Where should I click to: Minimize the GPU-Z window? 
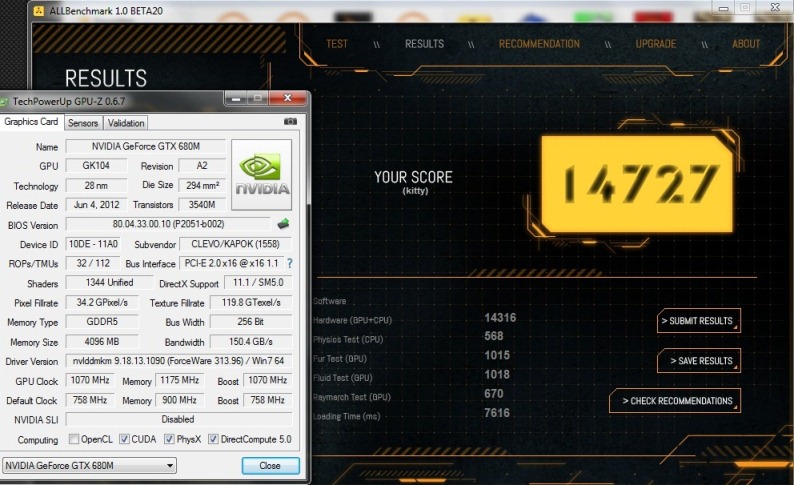click(x=235, y=98)
